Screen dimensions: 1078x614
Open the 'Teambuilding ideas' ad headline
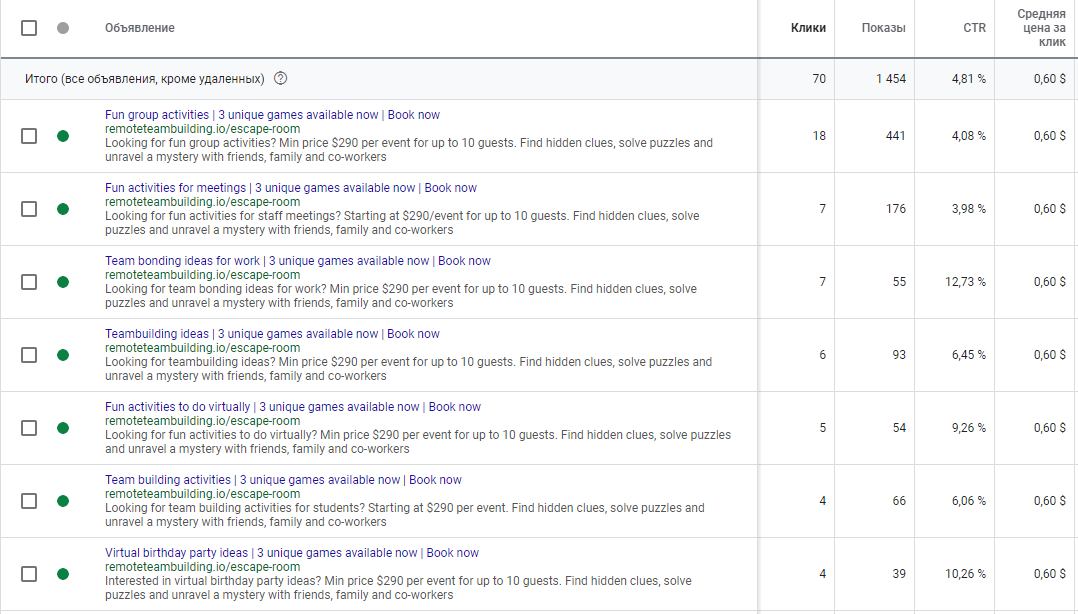[x=272, y=333]
